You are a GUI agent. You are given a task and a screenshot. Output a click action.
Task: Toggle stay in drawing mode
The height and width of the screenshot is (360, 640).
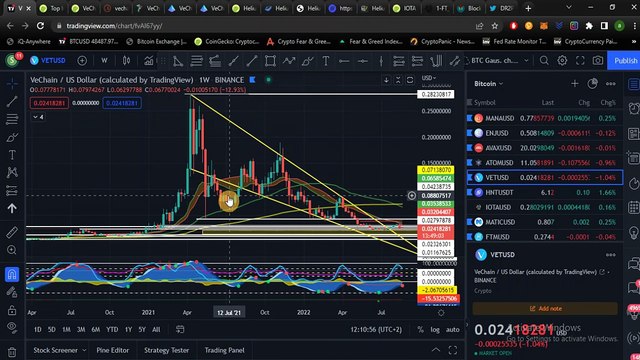point(12,292)
